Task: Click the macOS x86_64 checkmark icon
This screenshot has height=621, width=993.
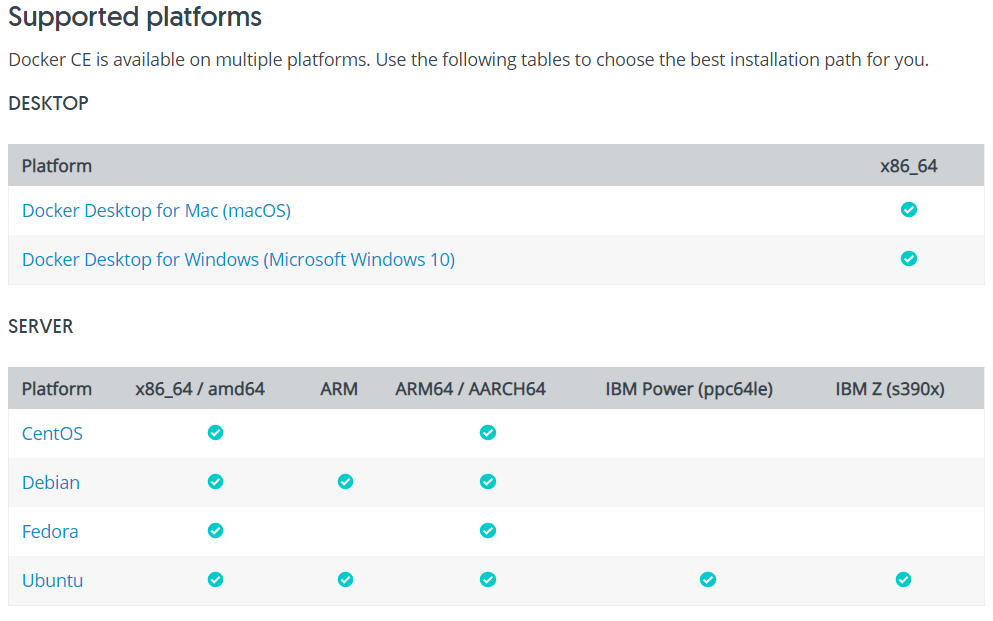Action: pyautogui.click(x=908, y=210)
